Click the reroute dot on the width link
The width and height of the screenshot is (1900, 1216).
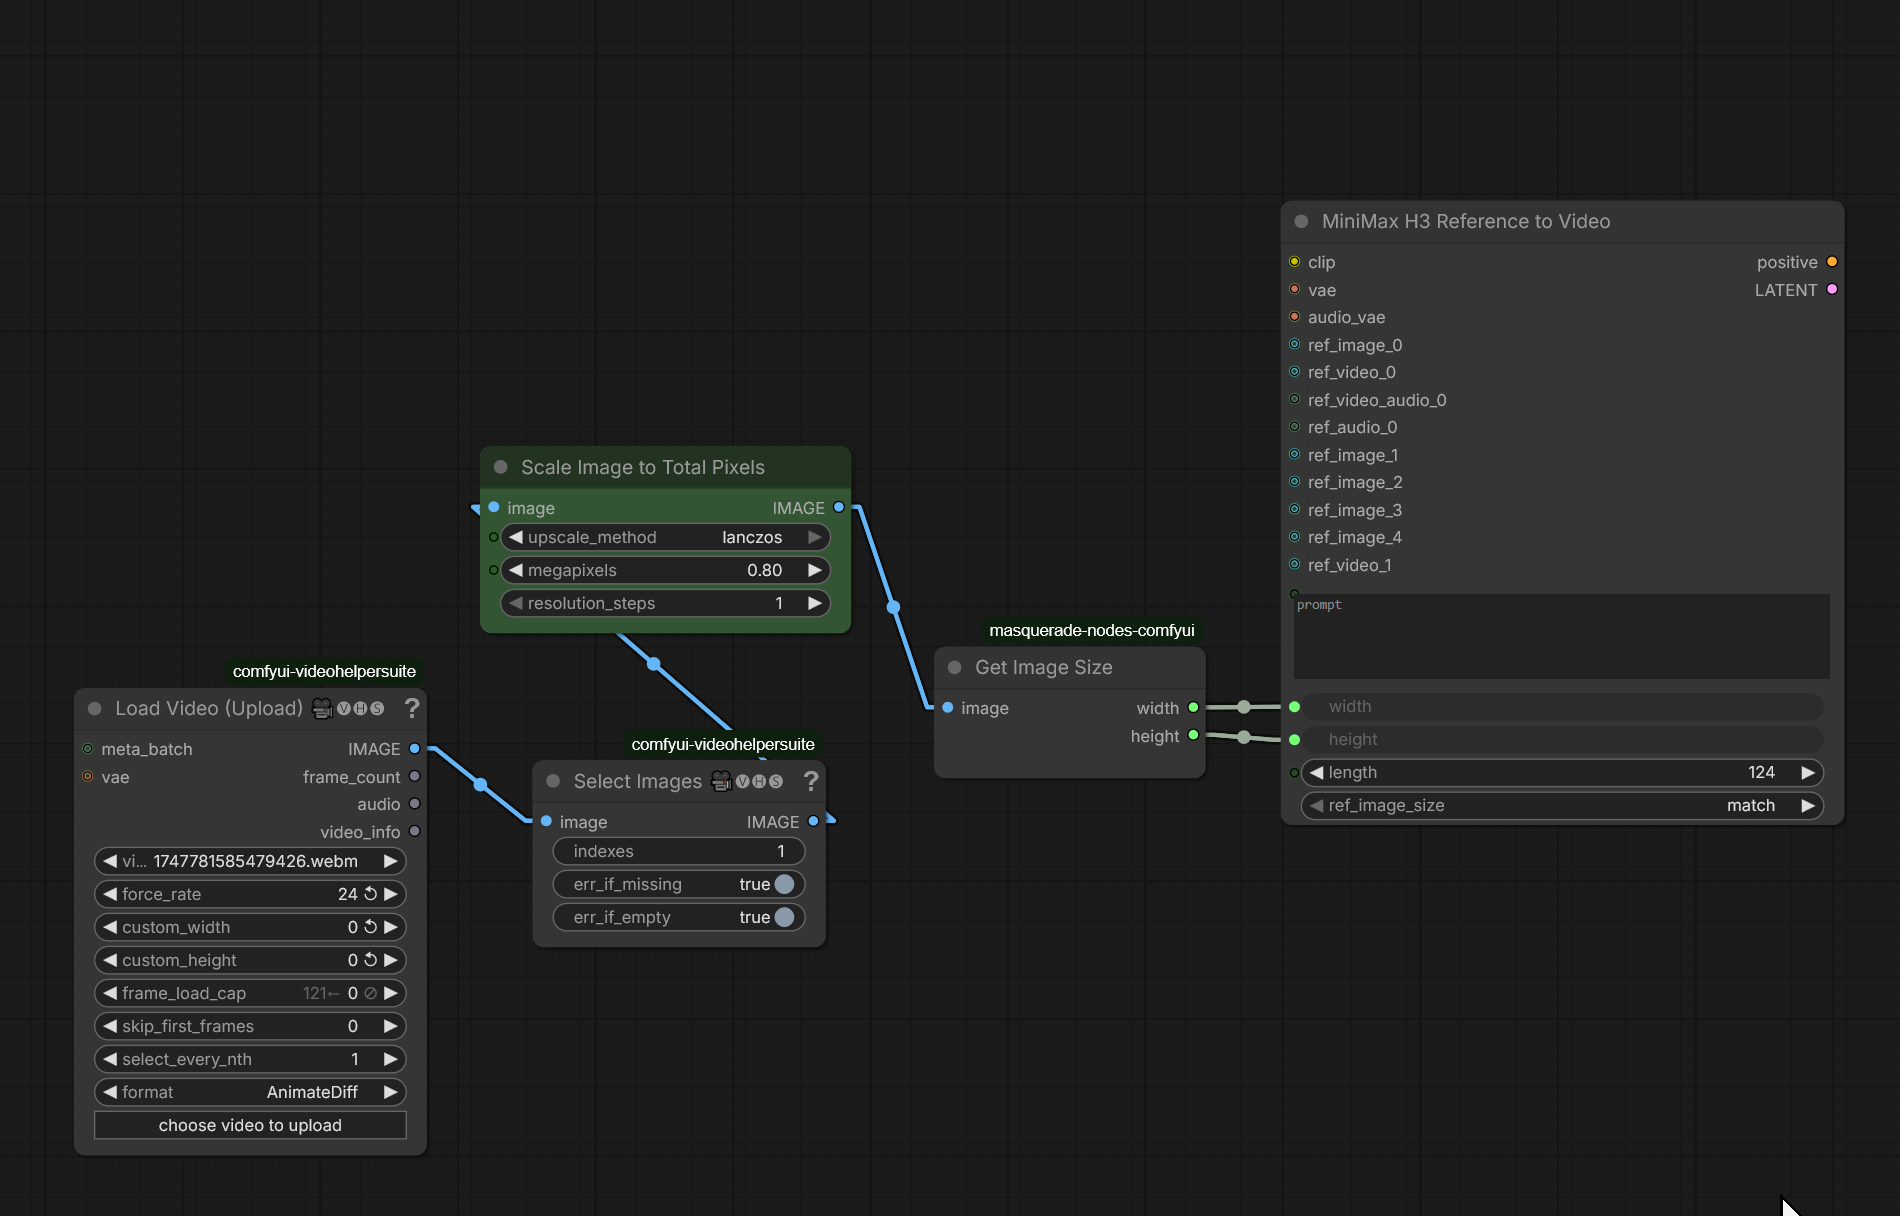[1243, 707]
